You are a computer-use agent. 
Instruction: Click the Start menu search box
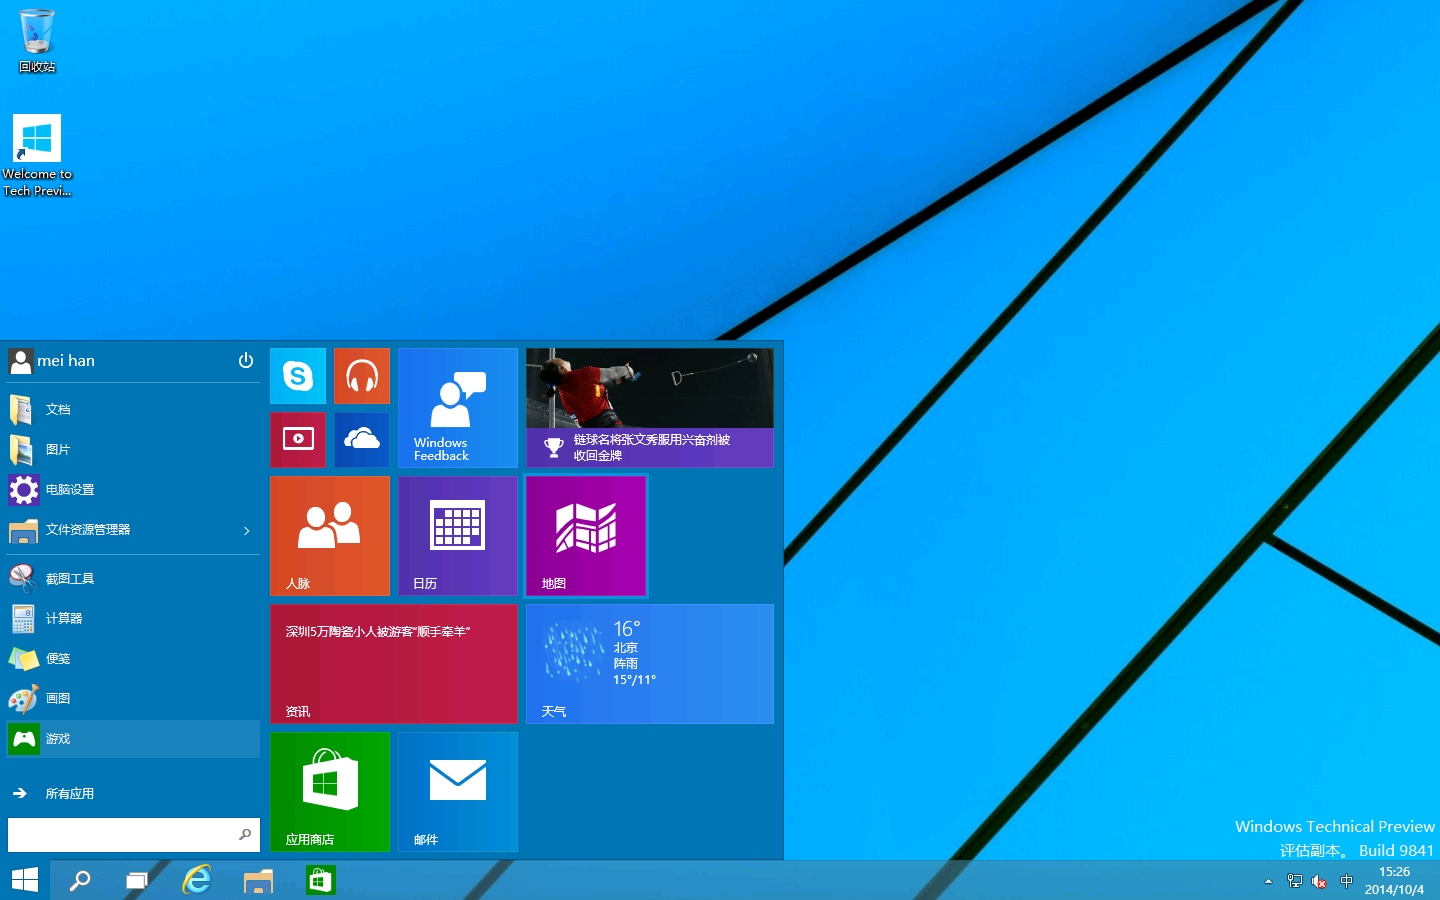click(x=120, y=834)
